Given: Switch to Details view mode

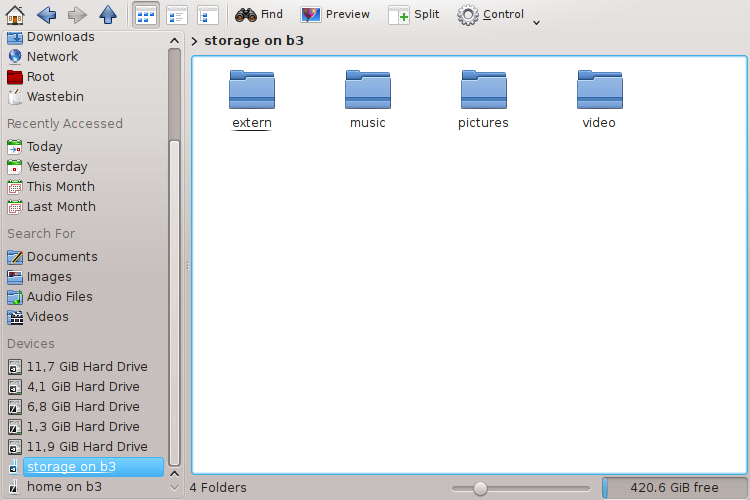Looking at the screenshot, I should [176, 15].
